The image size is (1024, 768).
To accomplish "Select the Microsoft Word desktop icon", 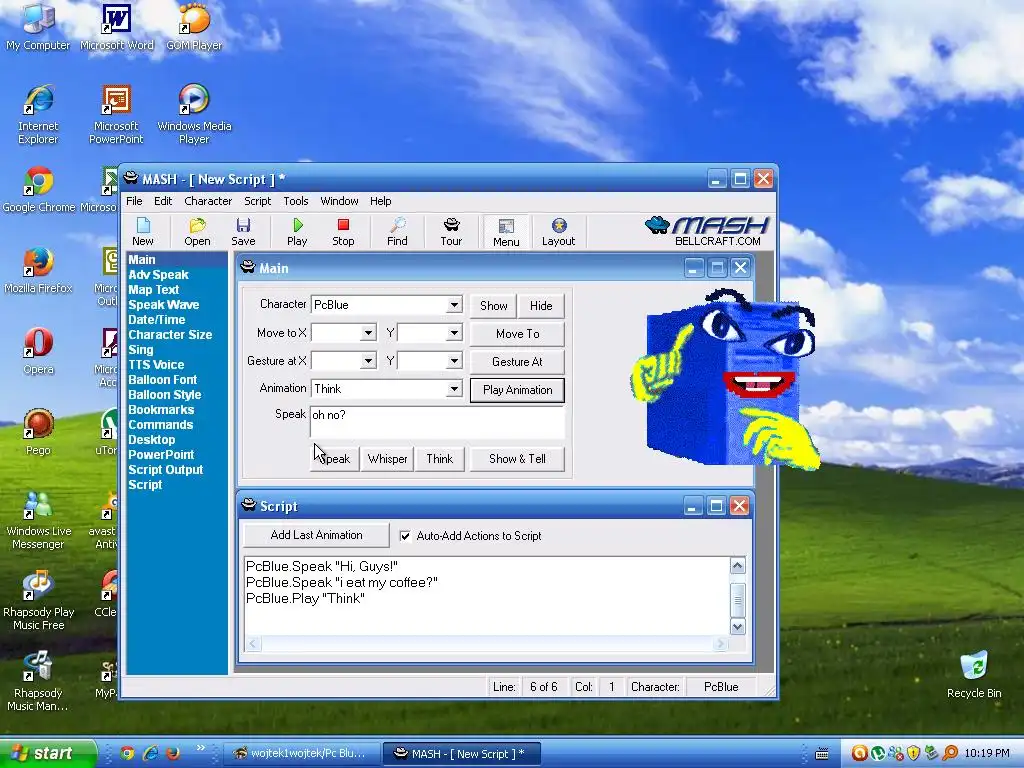I will tap(116, 27).
